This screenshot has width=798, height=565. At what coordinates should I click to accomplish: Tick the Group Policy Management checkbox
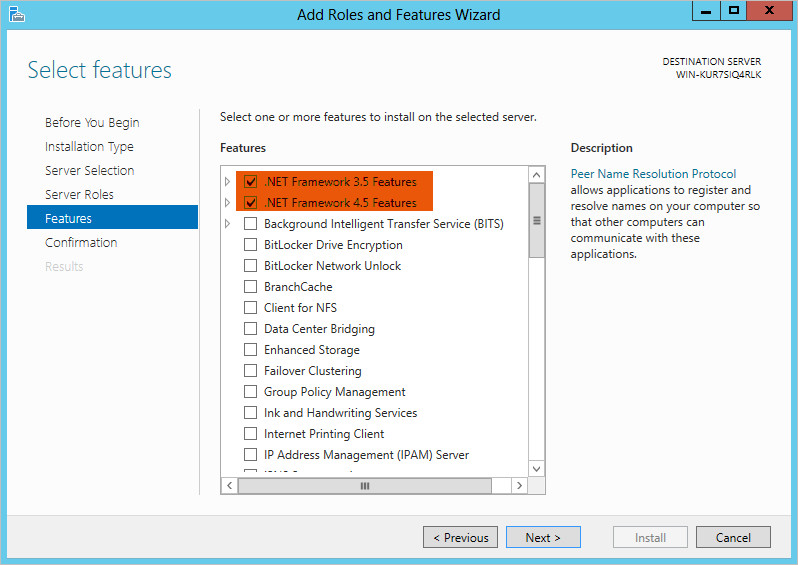coord(251,392)
